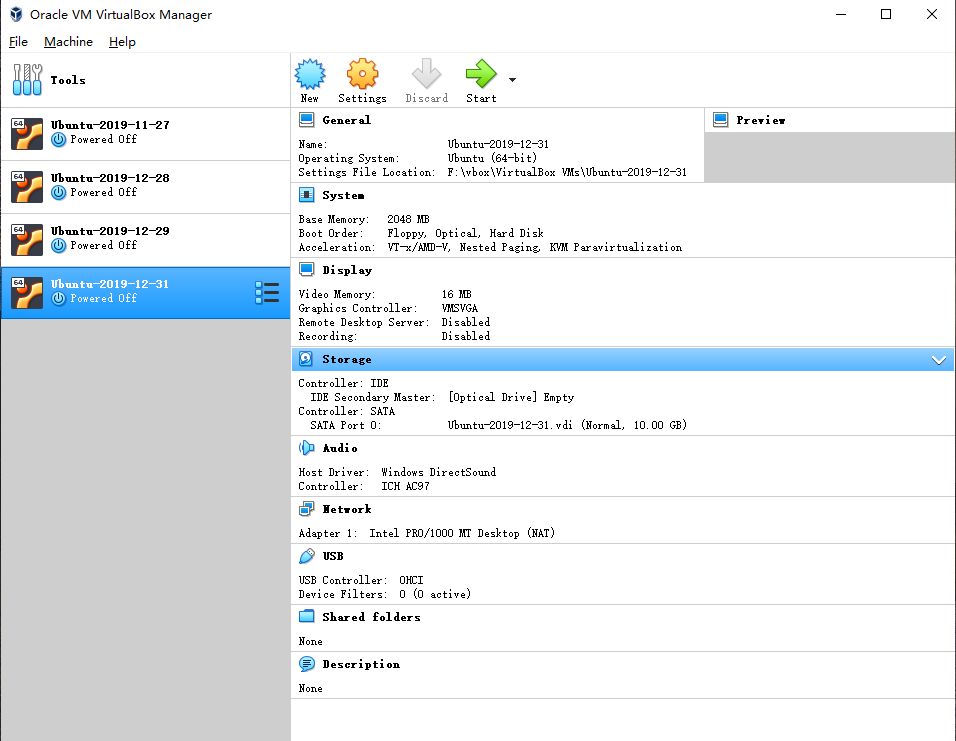Select the Ubuntu-2019-12-29 virtual machine

[x=145, y=240]
